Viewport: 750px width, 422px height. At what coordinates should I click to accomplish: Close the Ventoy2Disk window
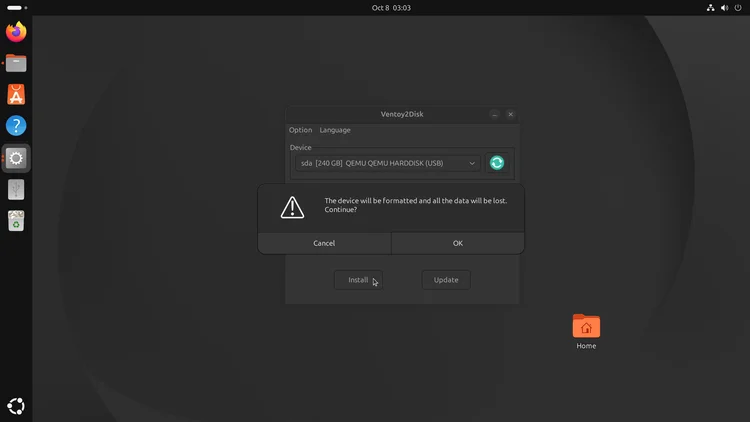click(x=510, y=114)
